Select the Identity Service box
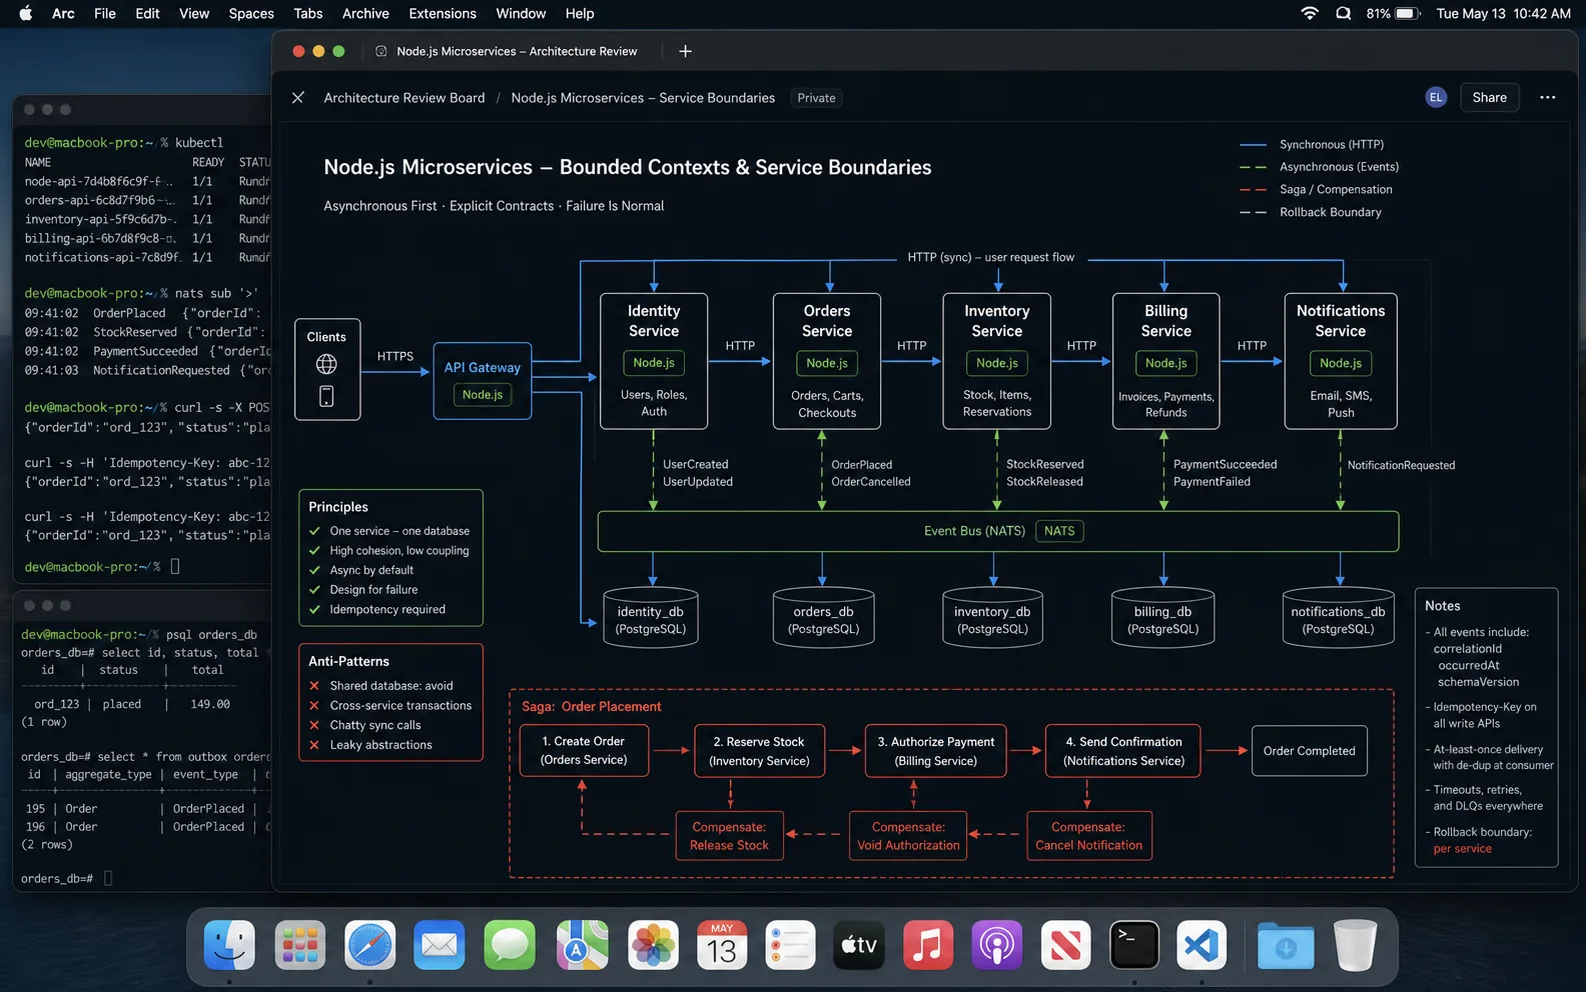This screenshot has width=1586, height=992. click(x=654, y=361)
